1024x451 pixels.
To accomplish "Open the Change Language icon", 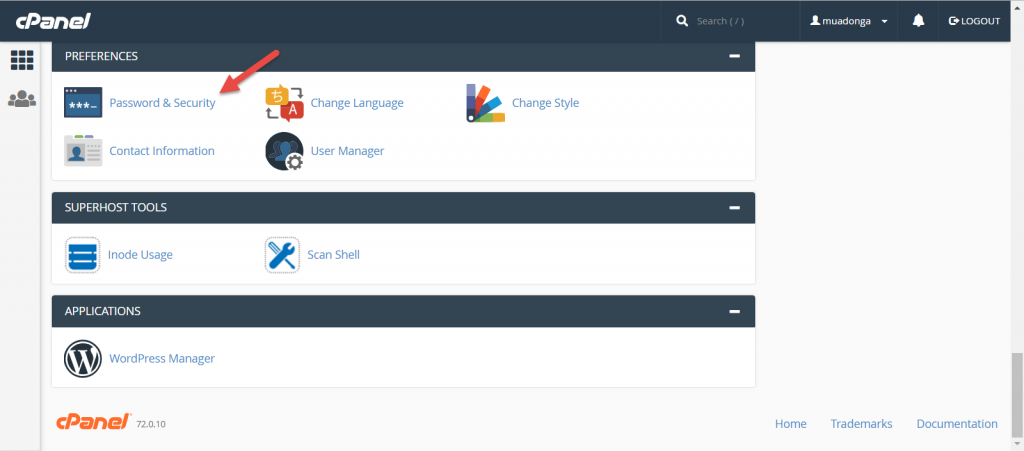I will pos(284,103).
